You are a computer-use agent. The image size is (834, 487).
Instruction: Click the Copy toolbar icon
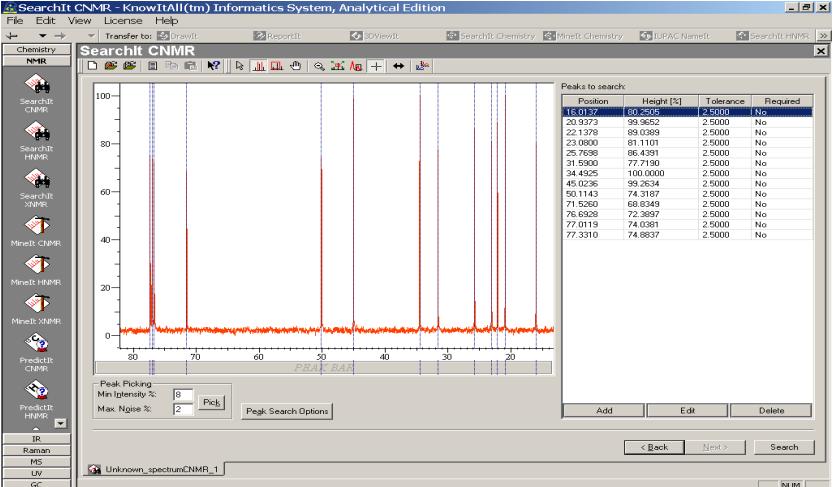pos(171,66)
